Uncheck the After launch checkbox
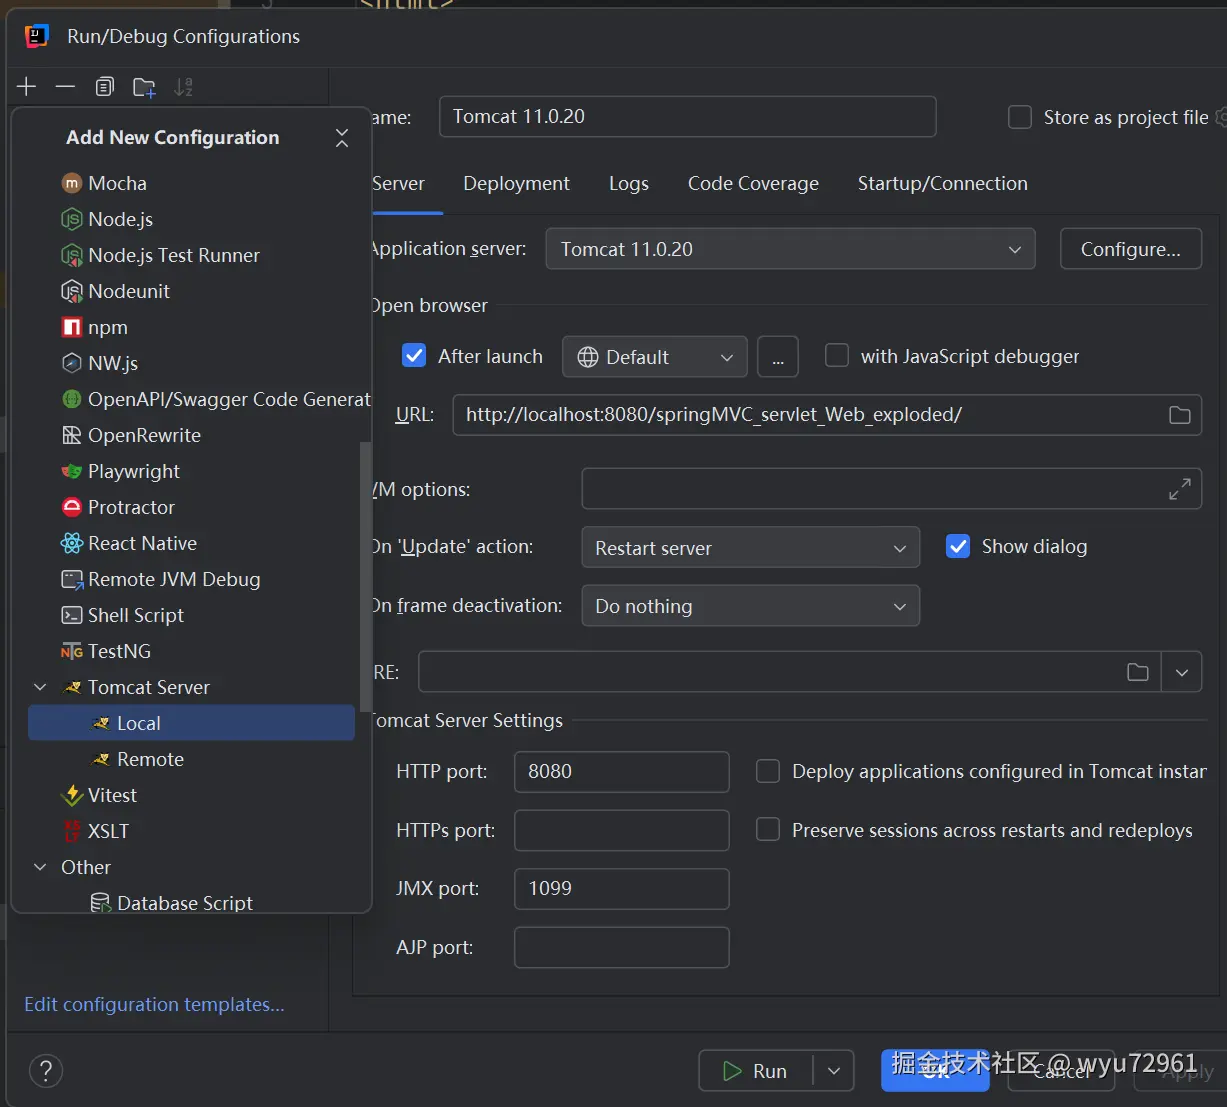This screenshot has width=1227, height=1107. point(414,355)
